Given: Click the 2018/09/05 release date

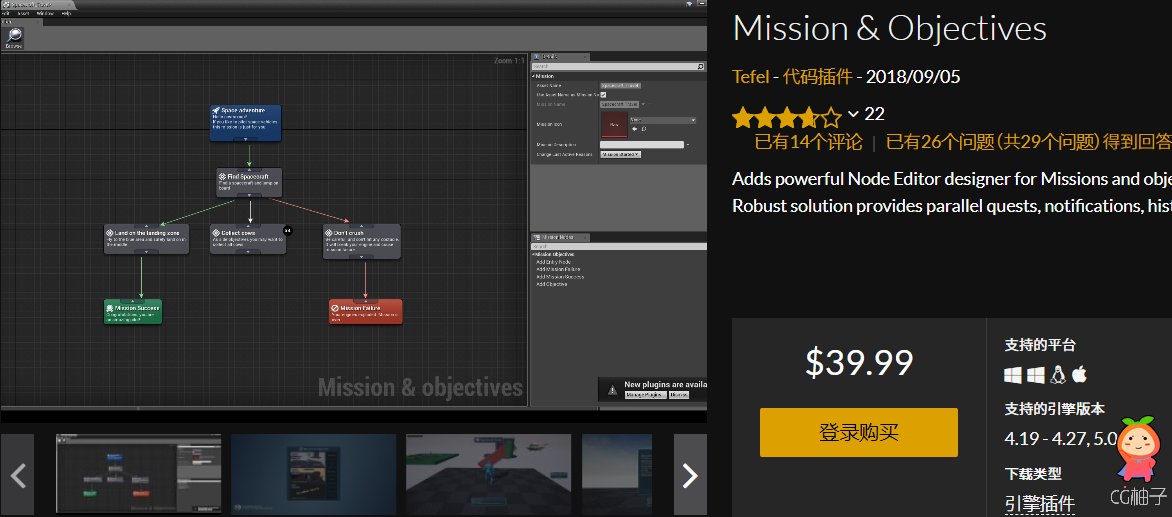Looking at the screenshot, I should pyautogui.click(x=913, y=76).
